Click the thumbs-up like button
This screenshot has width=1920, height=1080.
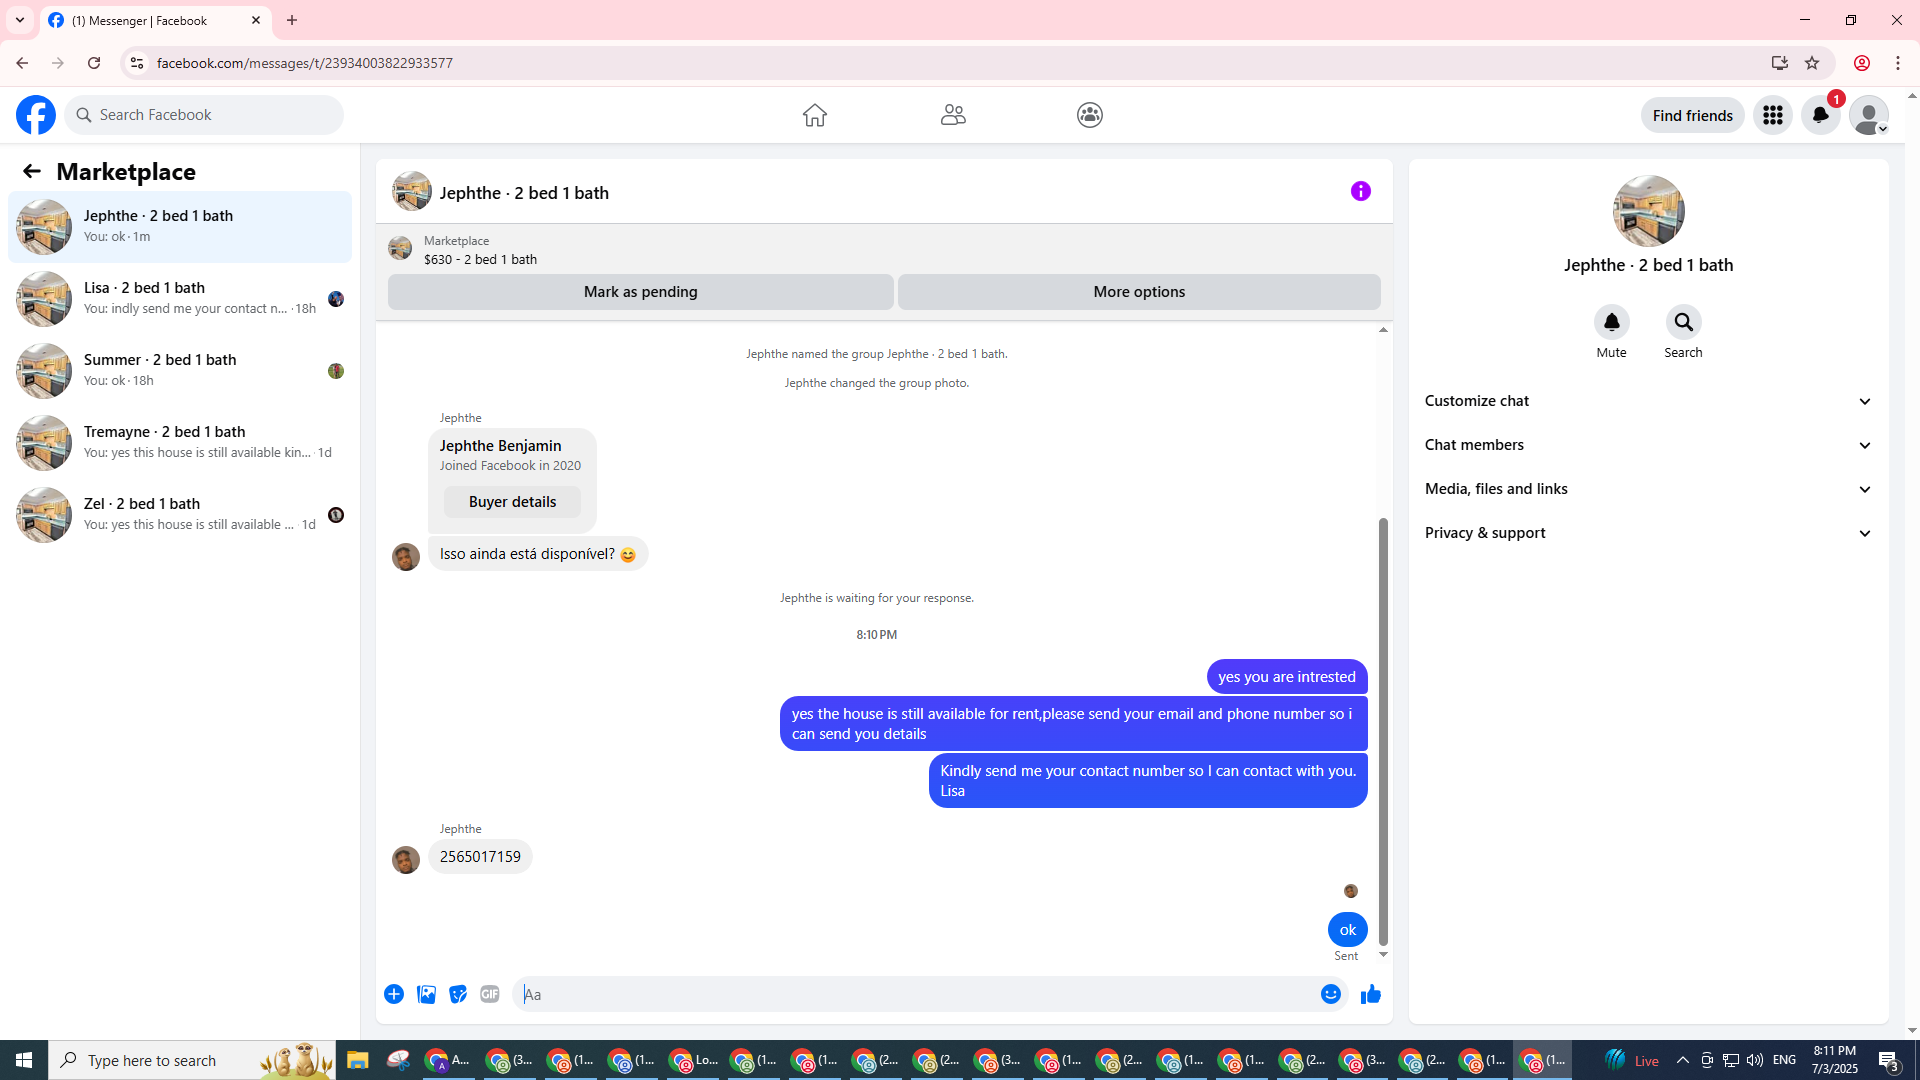(x=1370, y=994)
